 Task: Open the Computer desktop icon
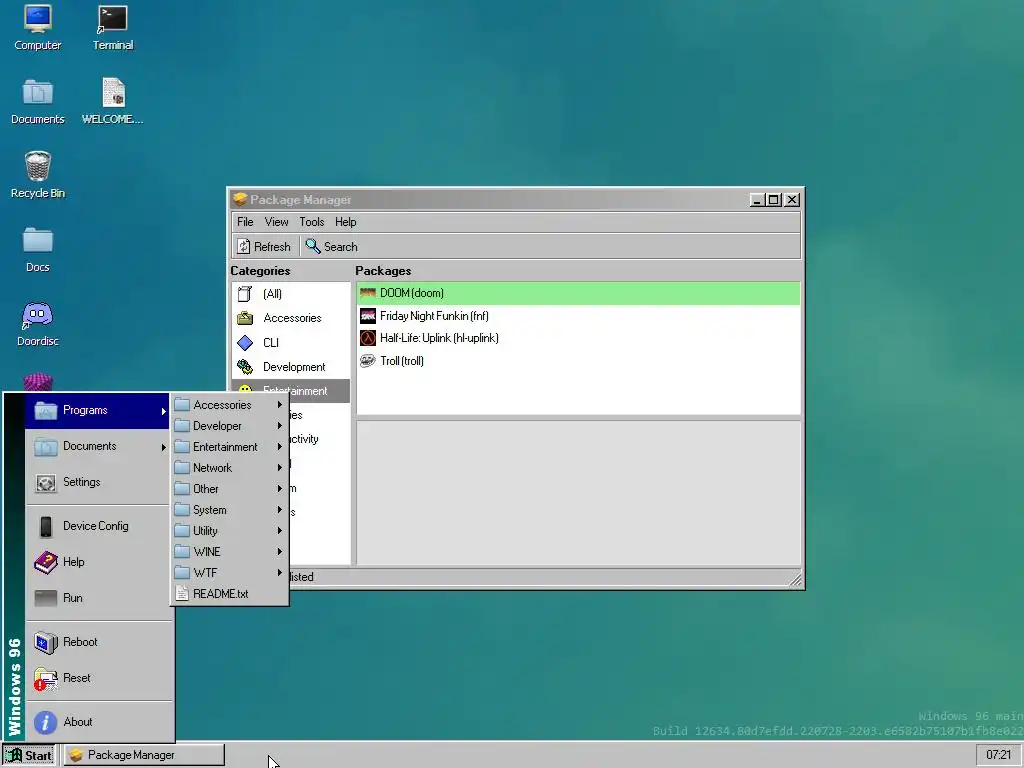point(37,27)
